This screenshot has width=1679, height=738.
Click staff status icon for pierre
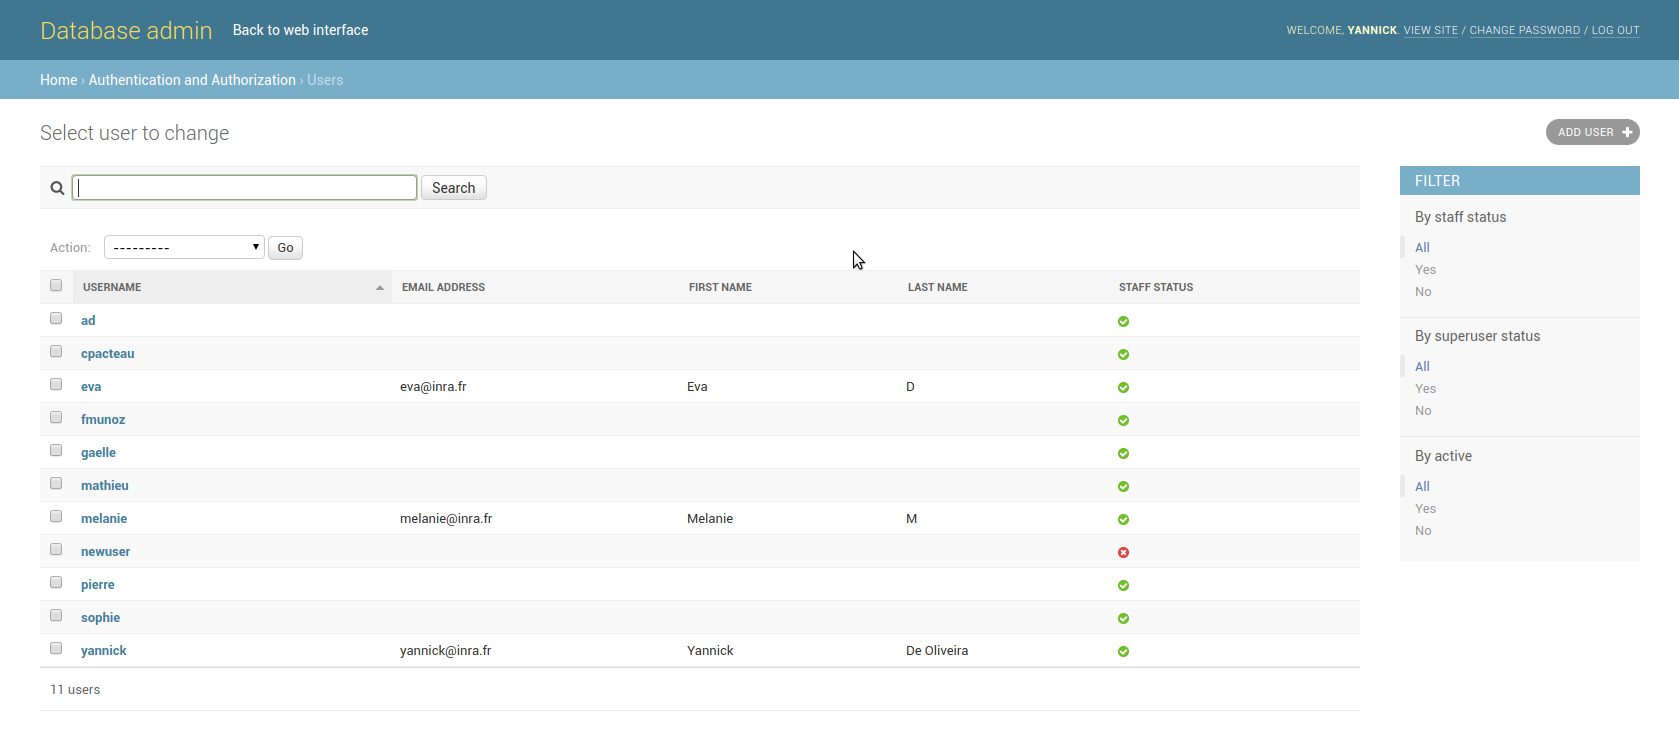tap(1123, 585)
